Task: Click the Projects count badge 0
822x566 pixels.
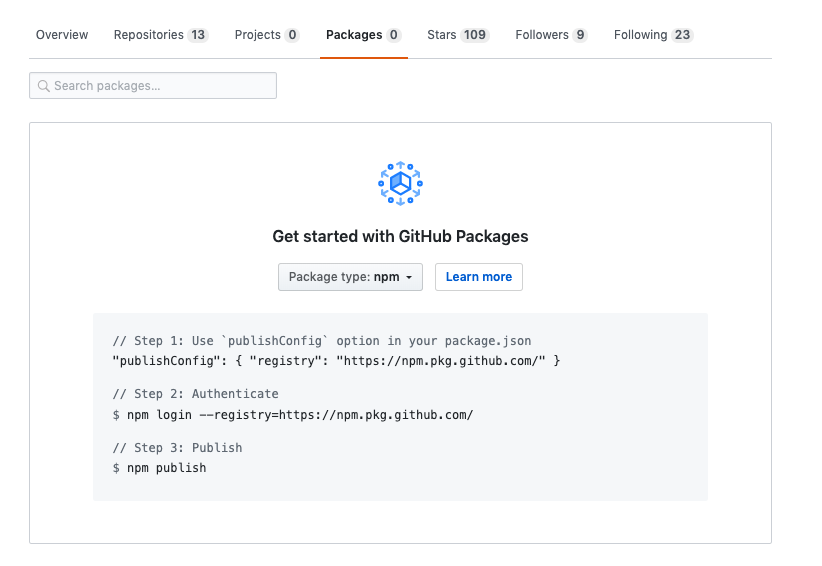Action: coord(292,35)
